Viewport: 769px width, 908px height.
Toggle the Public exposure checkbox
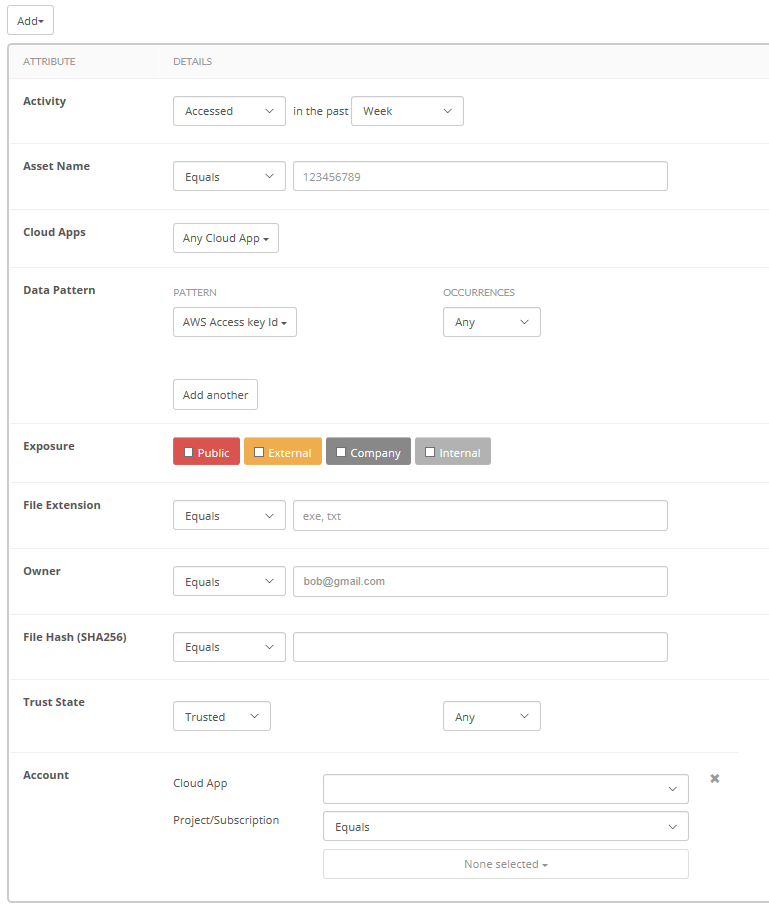coord(188,453)
